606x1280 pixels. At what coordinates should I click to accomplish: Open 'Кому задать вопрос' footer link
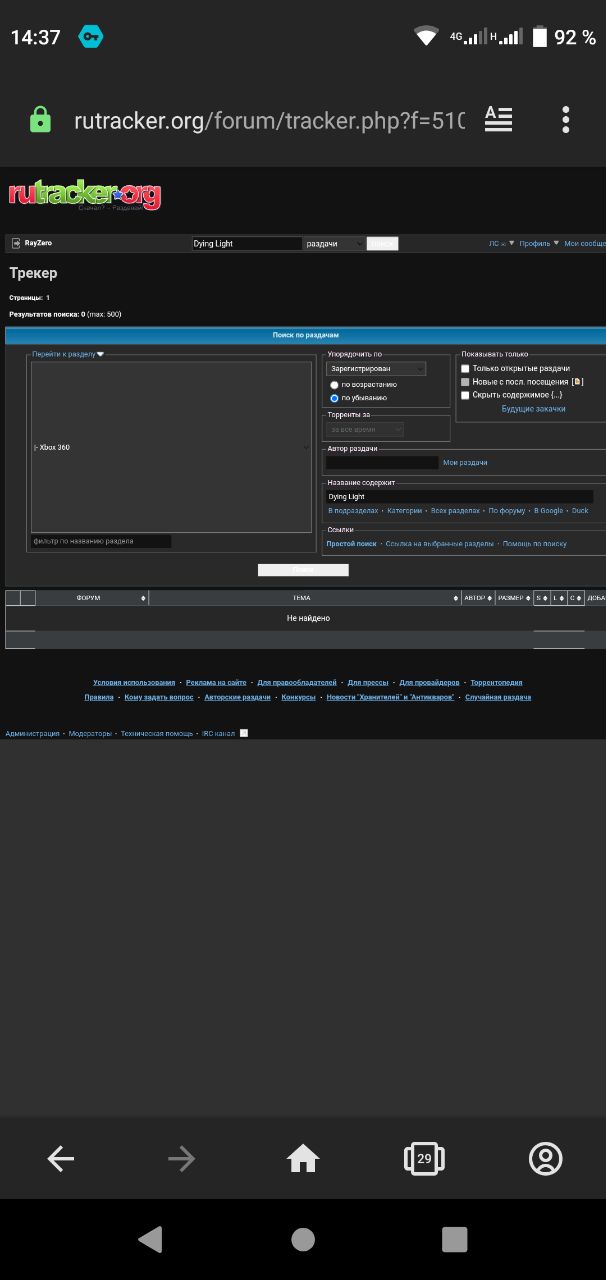pyautogui.click(x=159, y=697)
